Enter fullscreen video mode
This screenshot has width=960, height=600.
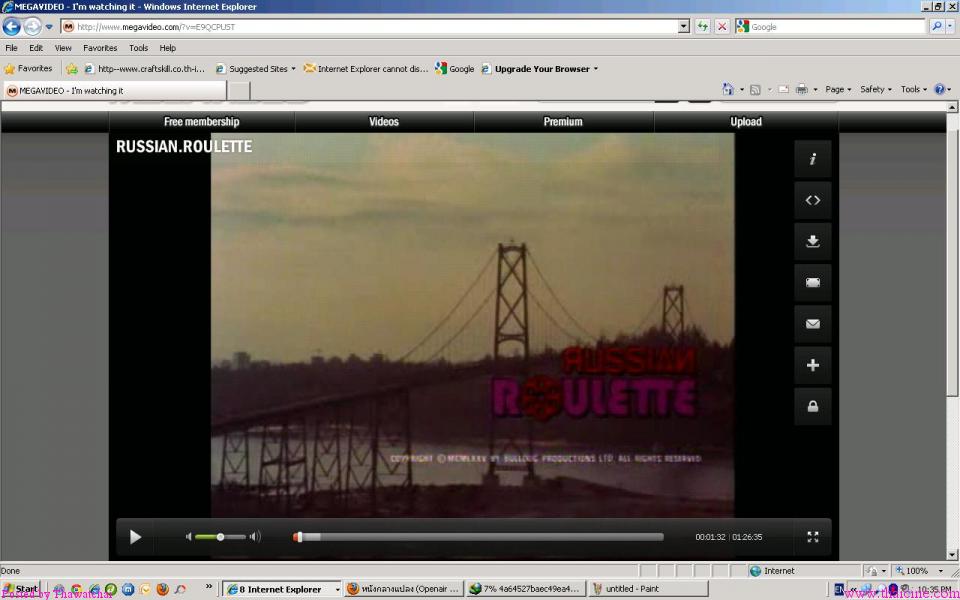tap(812, 537)
